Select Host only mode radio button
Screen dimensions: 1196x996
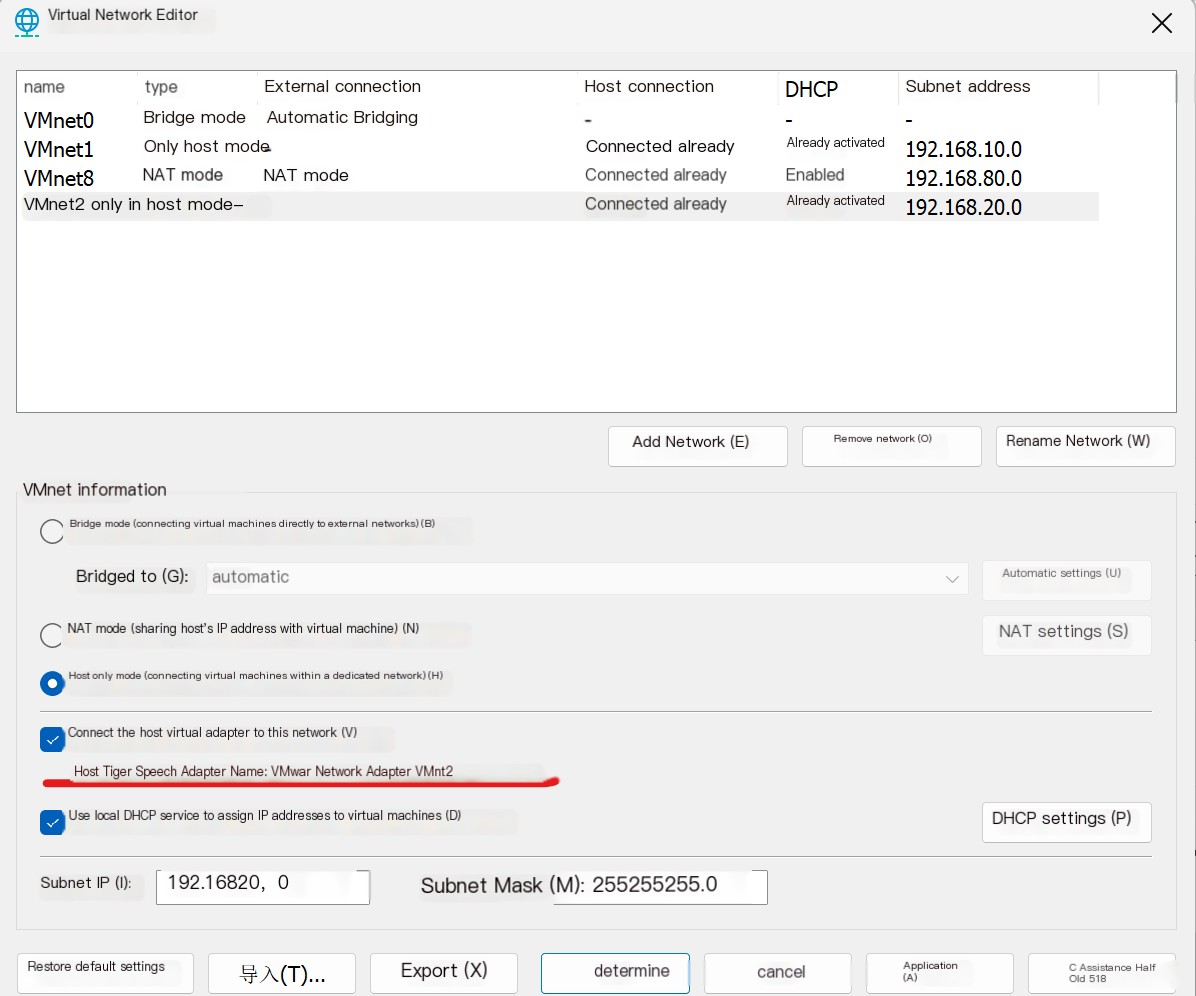pos(52,683)
